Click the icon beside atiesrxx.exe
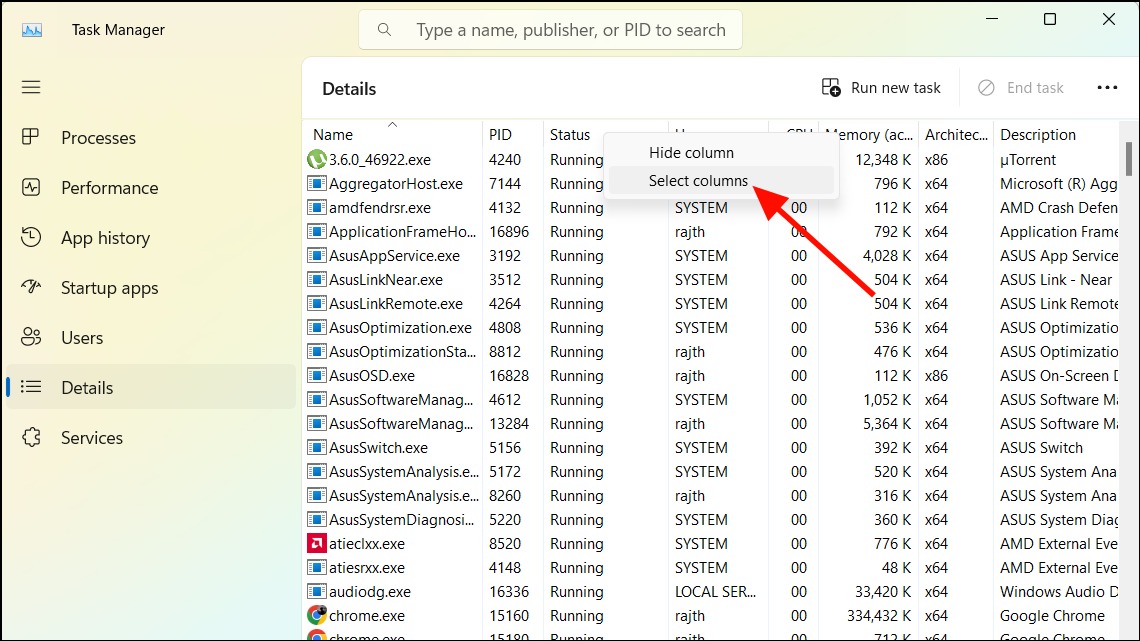This screenshot has width=1140, height=641. [316, 567]
